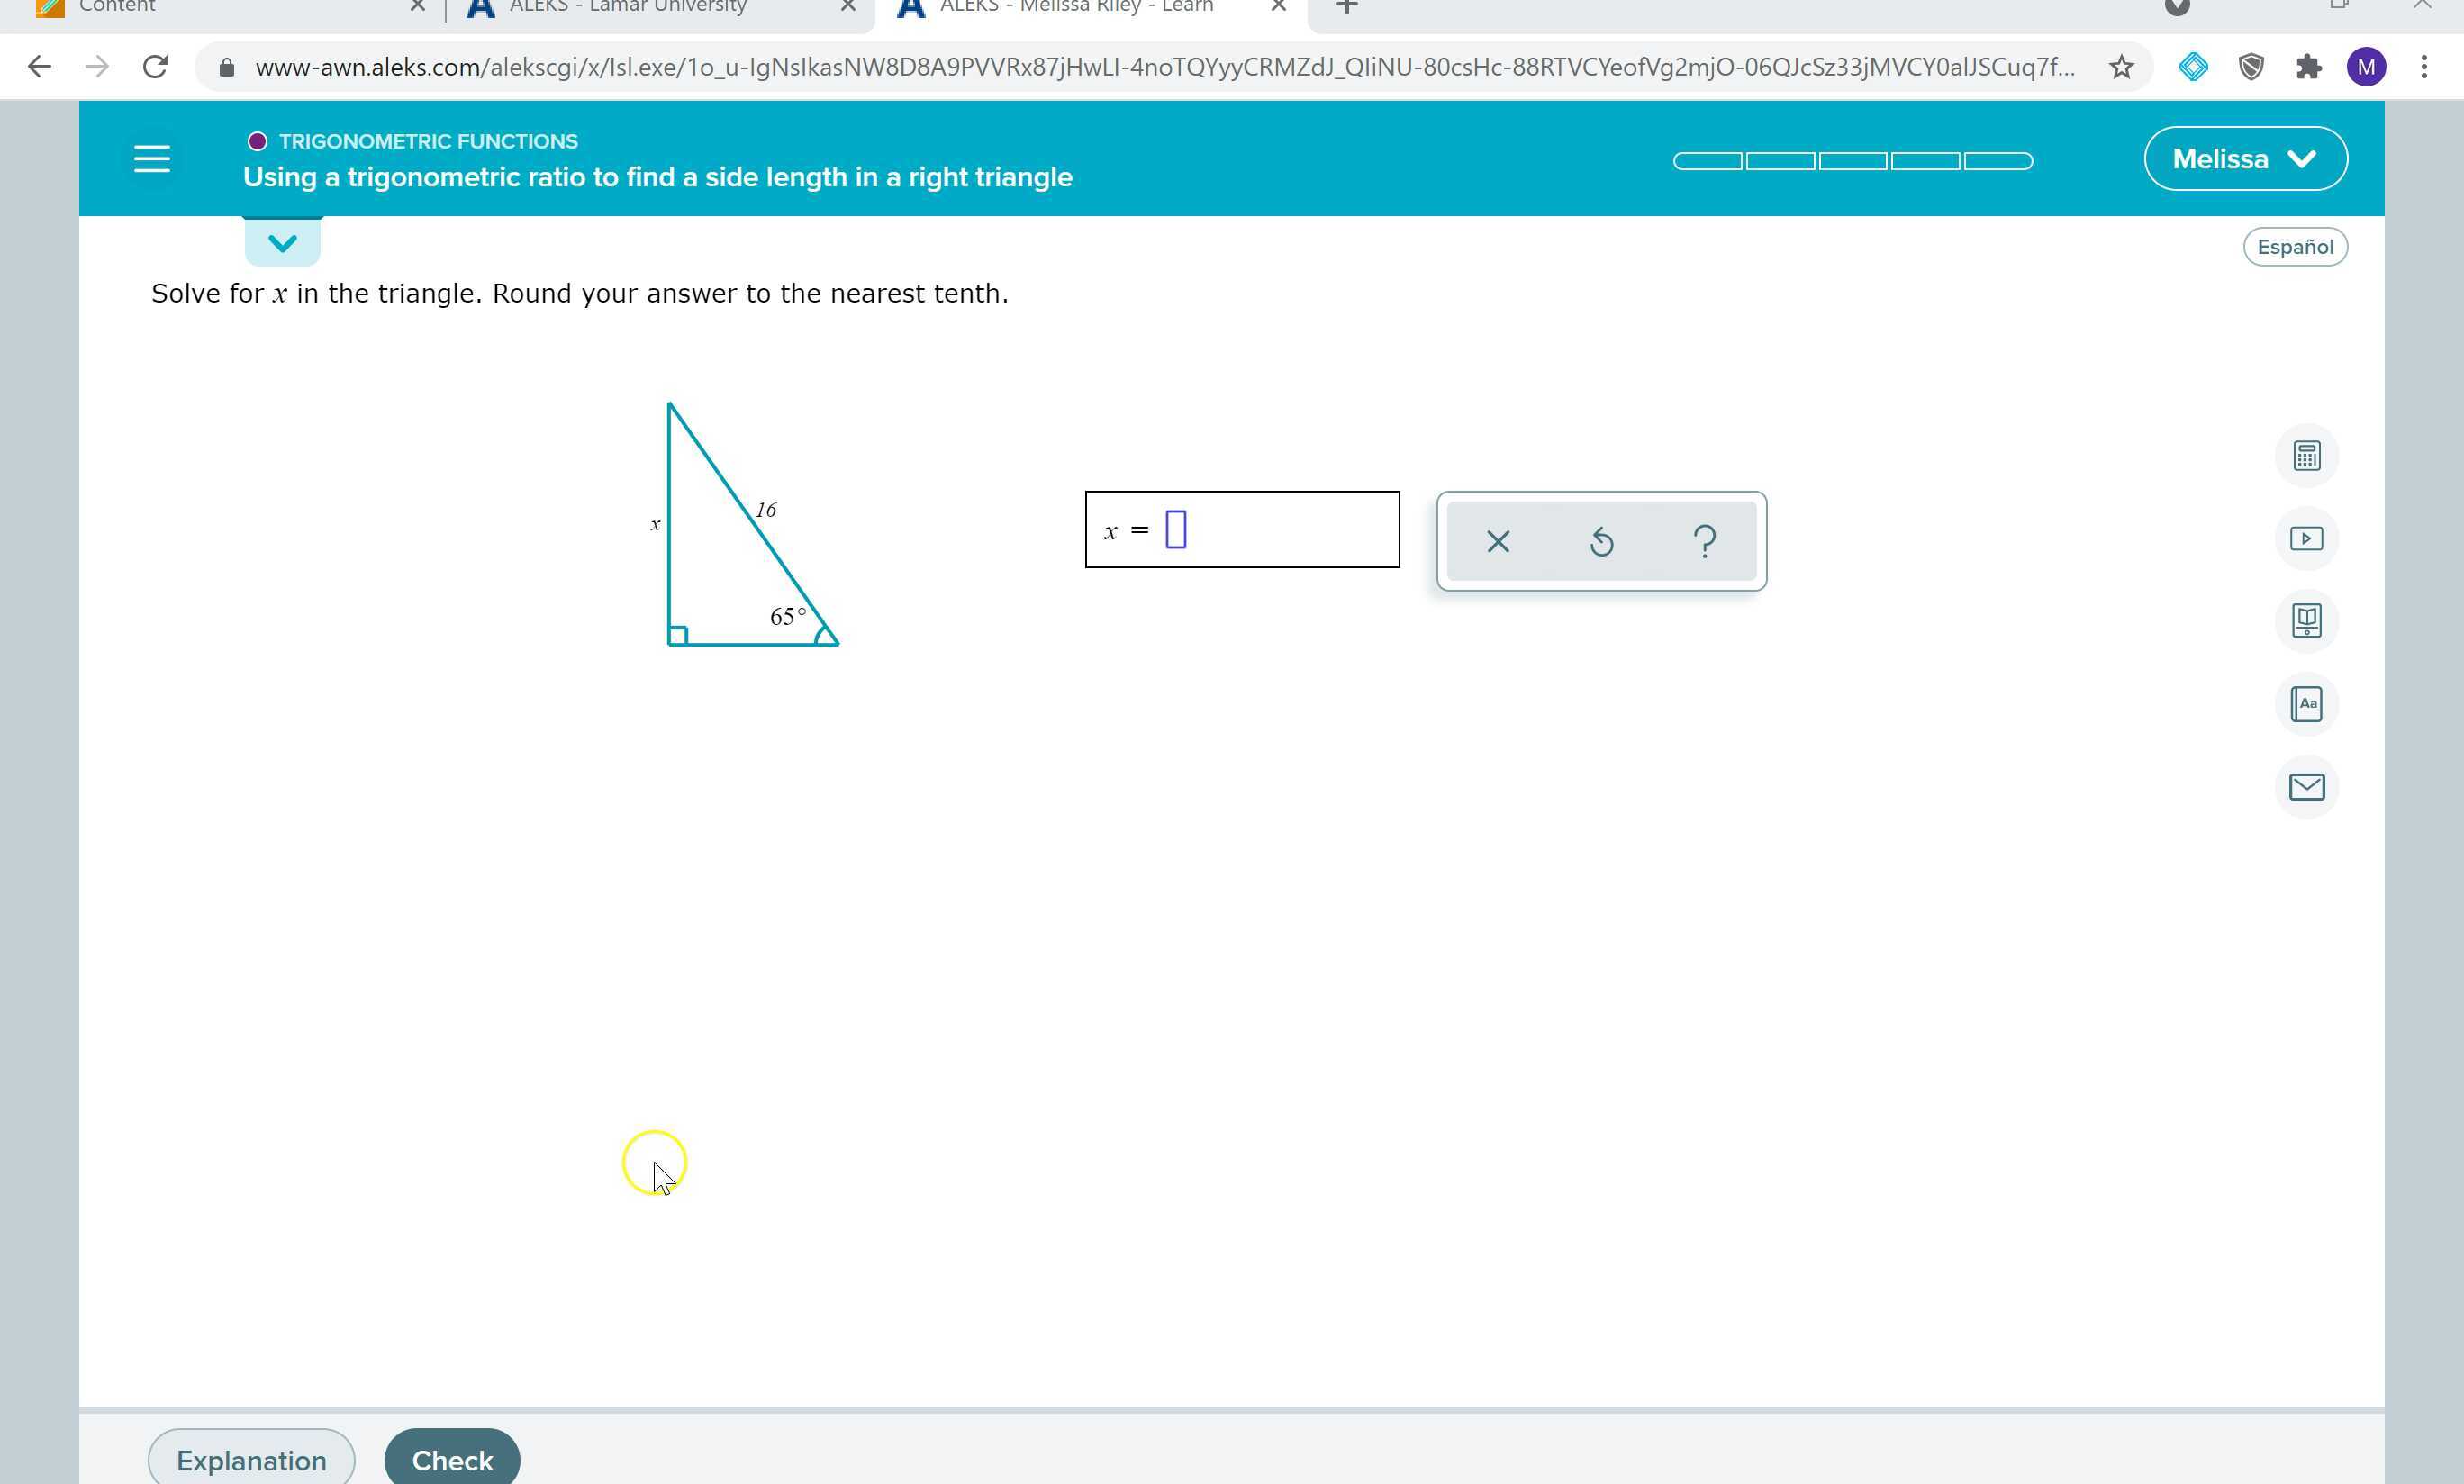Expand the hamburger navigation menu
This screenshot has height=1484, width=2464.
(x=152, y=158)
